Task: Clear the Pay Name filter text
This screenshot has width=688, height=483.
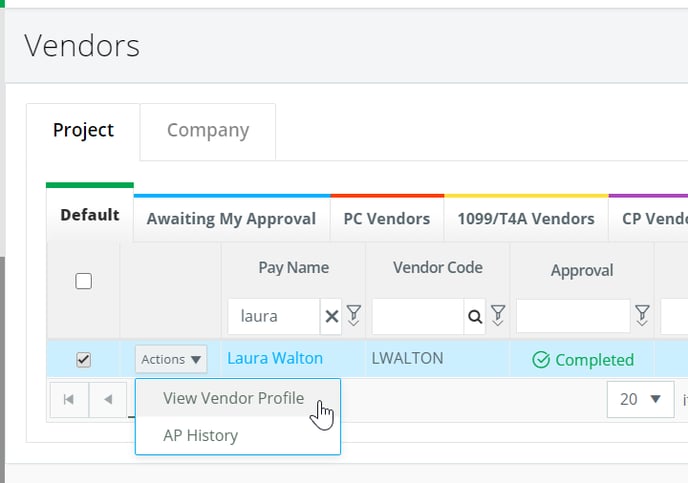Action: [331, 316]
